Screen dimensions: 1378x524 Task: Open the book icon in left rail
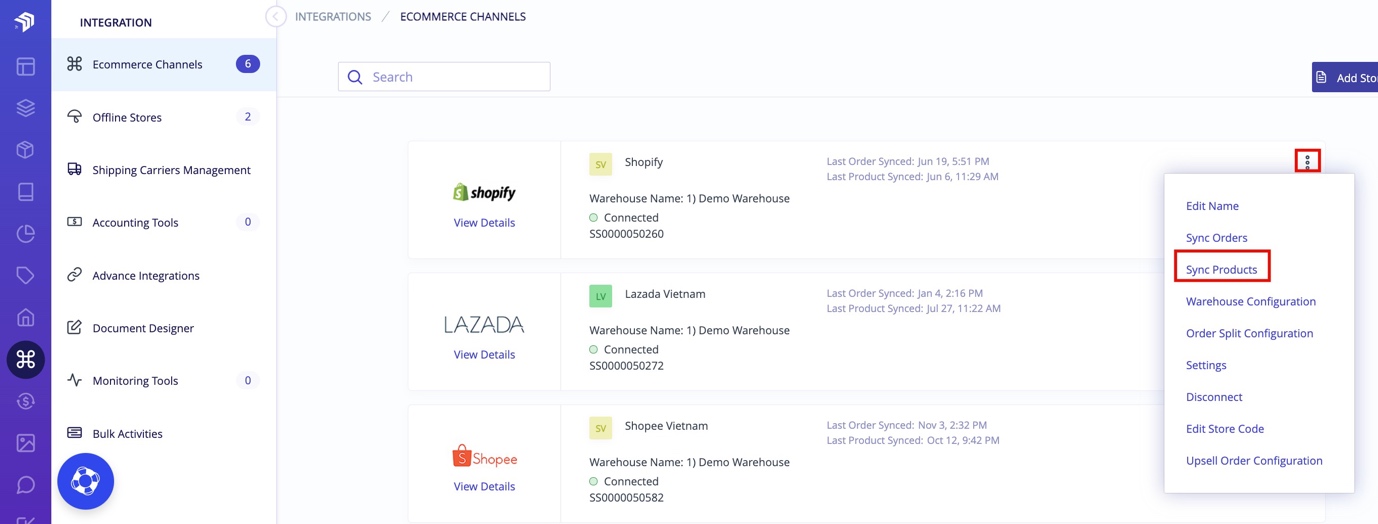point(25,192)
